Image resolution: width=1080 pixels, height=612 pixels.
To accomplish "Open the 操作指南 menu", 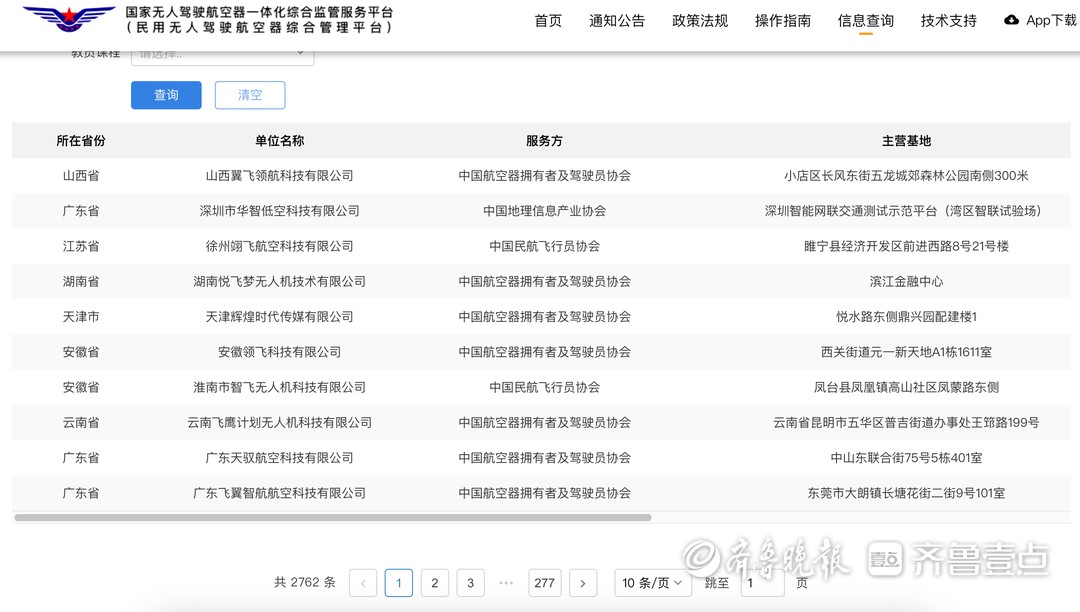I will [x=783, y=21].
